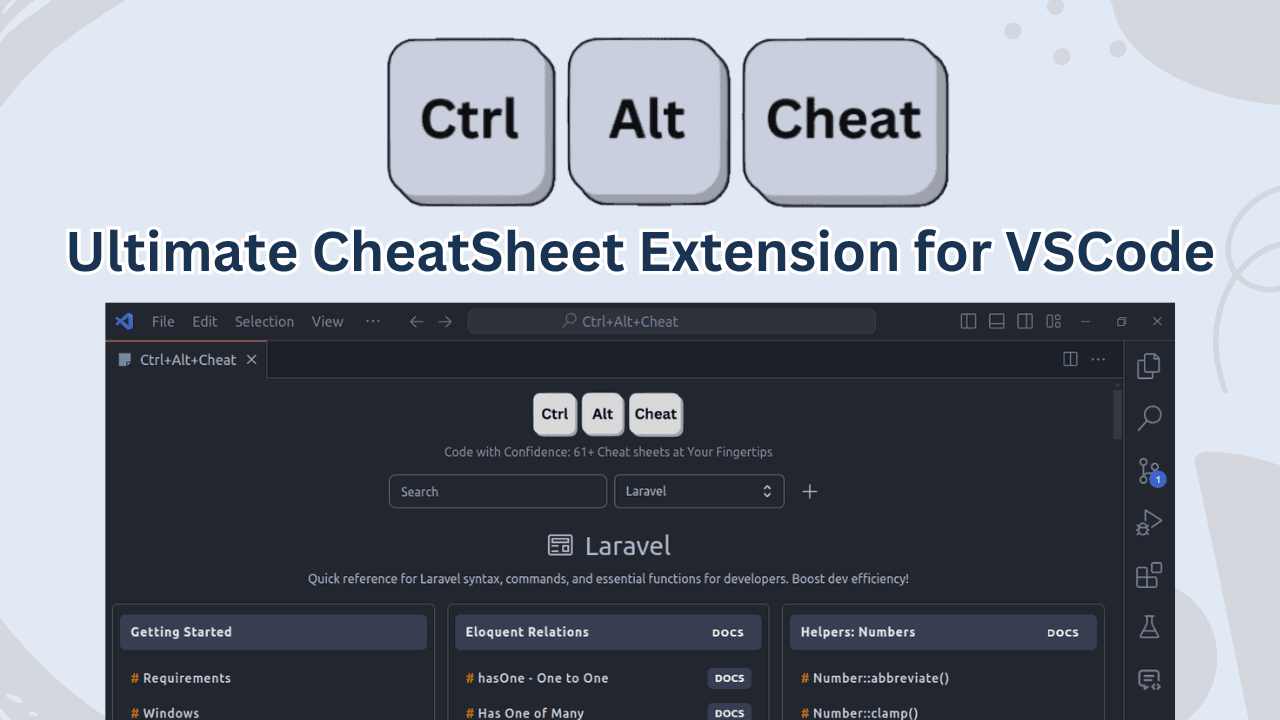1280x720 pixels.
Task: Open the Explorer icon in activity bar
Action: tap(1149, 366)
